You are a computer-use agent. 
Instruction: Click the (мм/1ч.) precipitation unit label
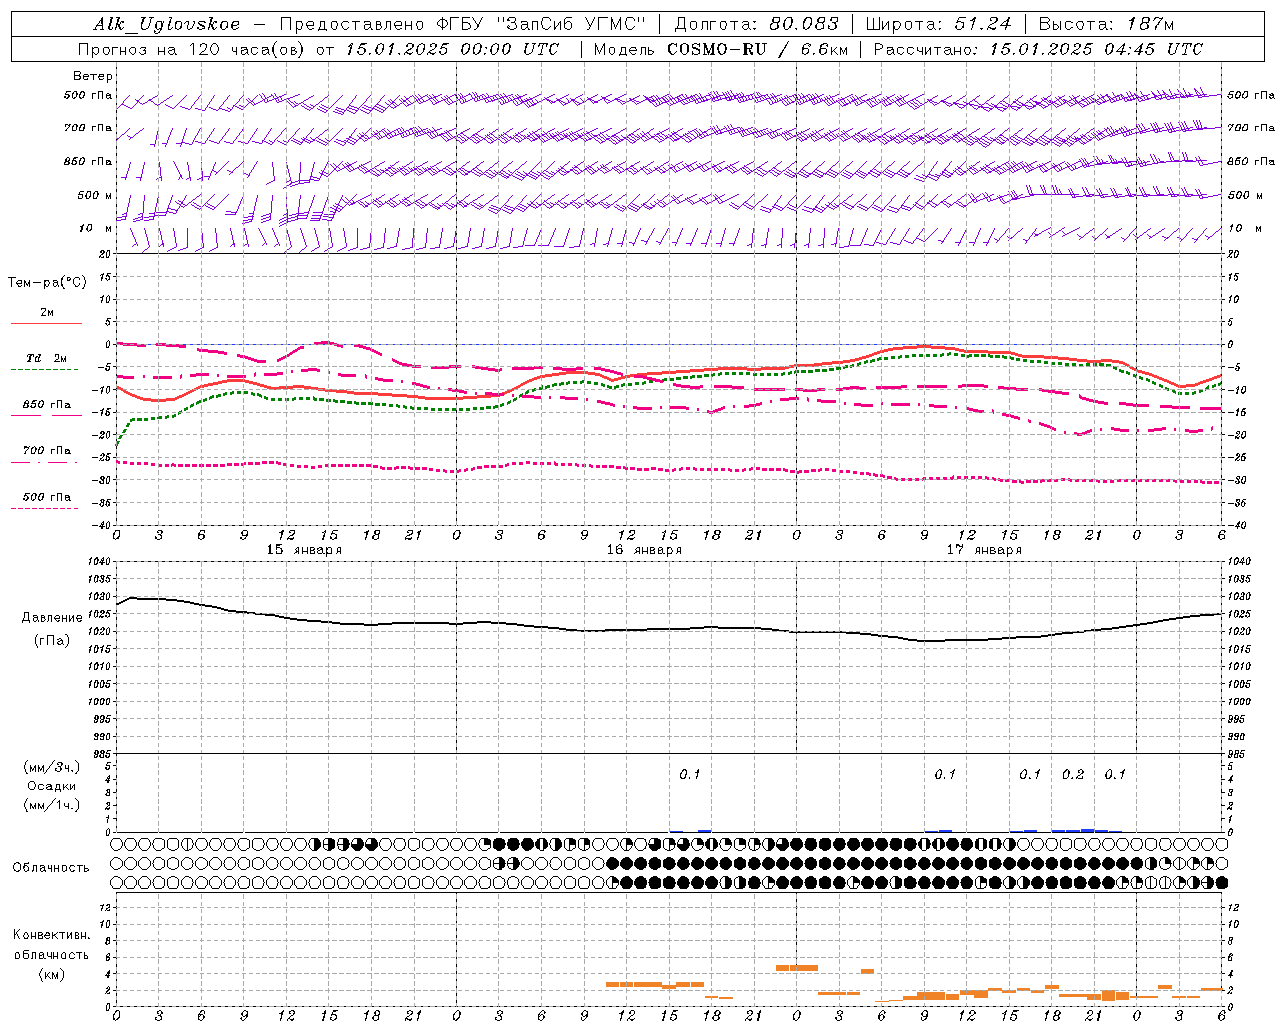coord(52,805)
